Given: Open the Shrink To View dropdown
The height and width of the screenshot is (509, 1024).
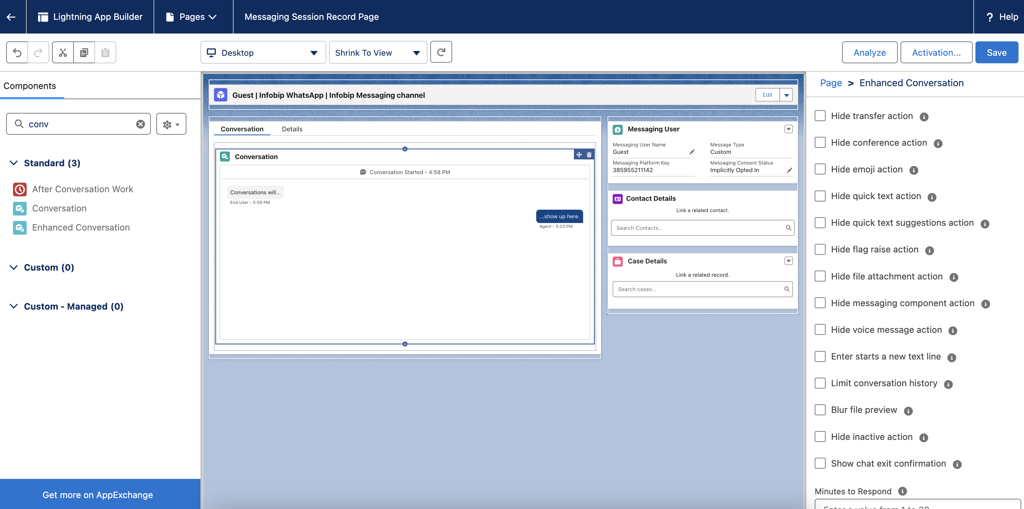Looking at the screenshot, I should tap(378, 53).
